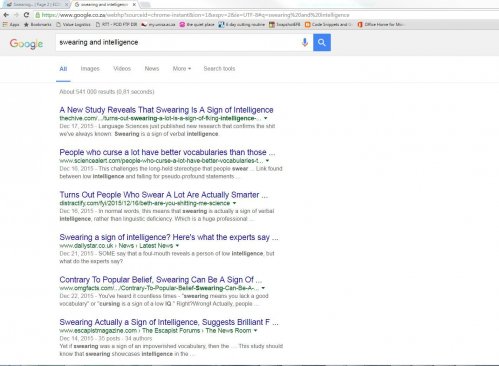Click the browser back arrow
Image resolution: width=499 pixels, height=366 pixels.
[x=6, y=15]
